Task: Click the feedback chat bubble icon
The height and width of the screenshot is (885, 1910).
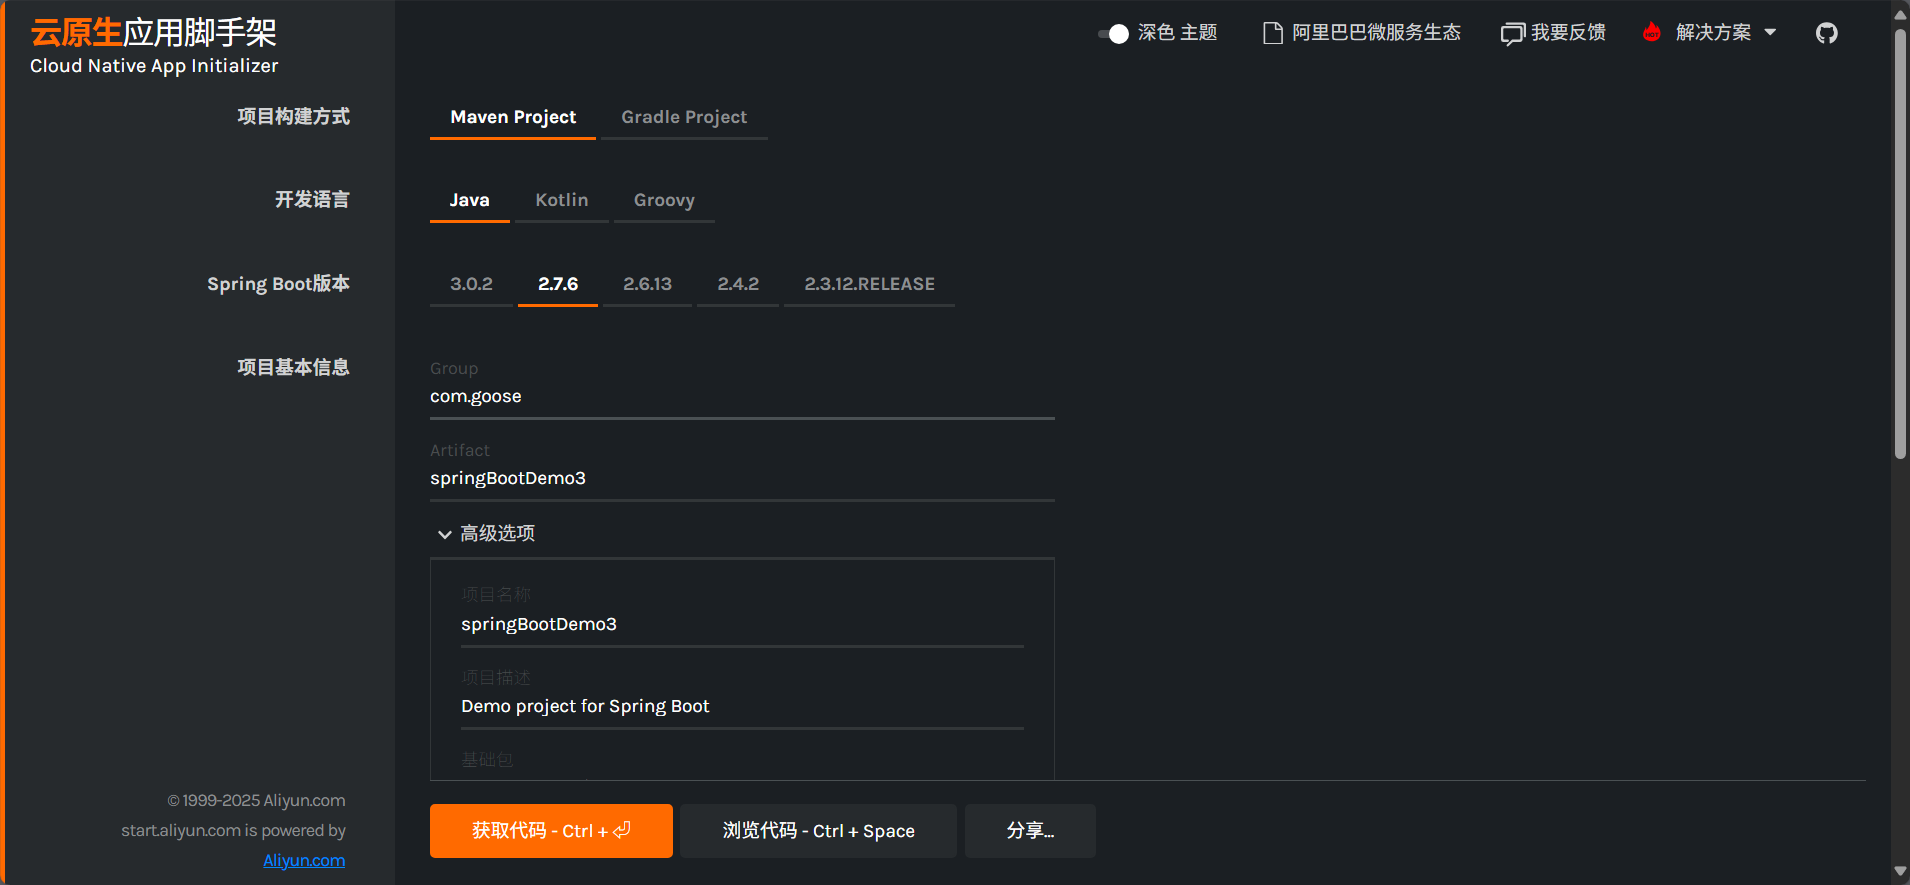Action: (1512, 34)
